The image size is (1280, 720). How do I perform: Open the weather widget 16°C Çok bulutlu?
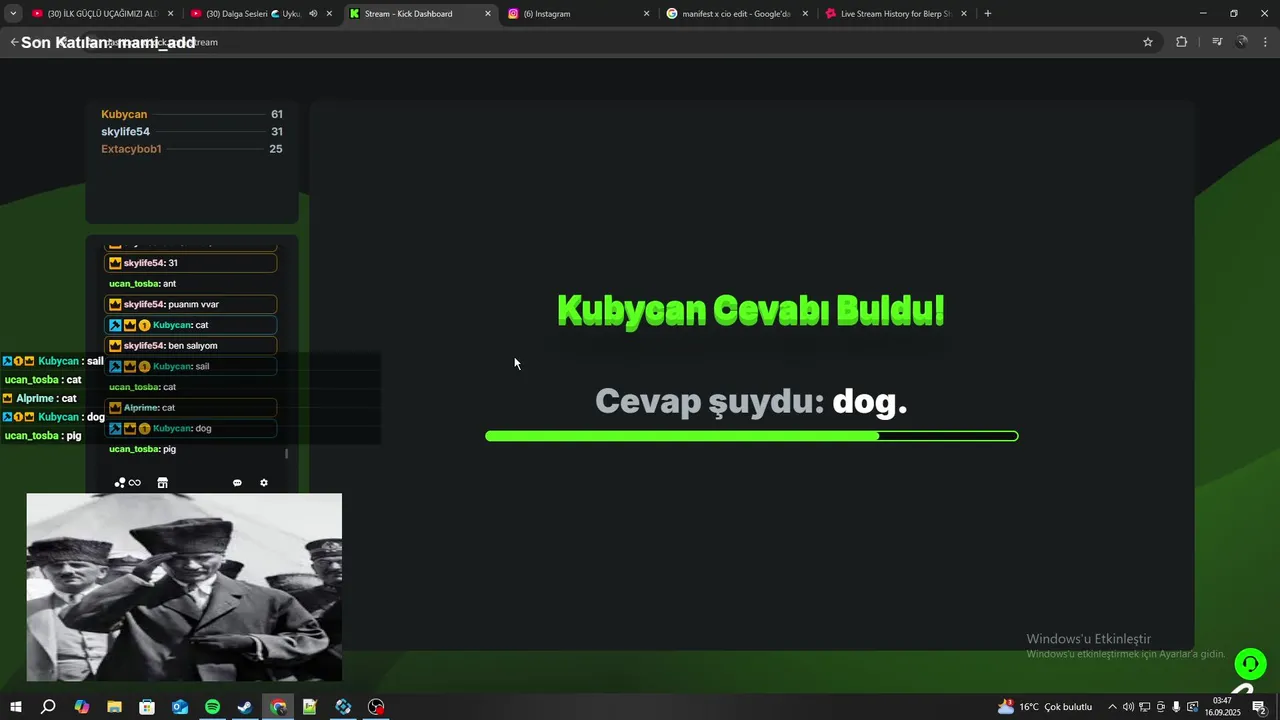(1045, 707)
